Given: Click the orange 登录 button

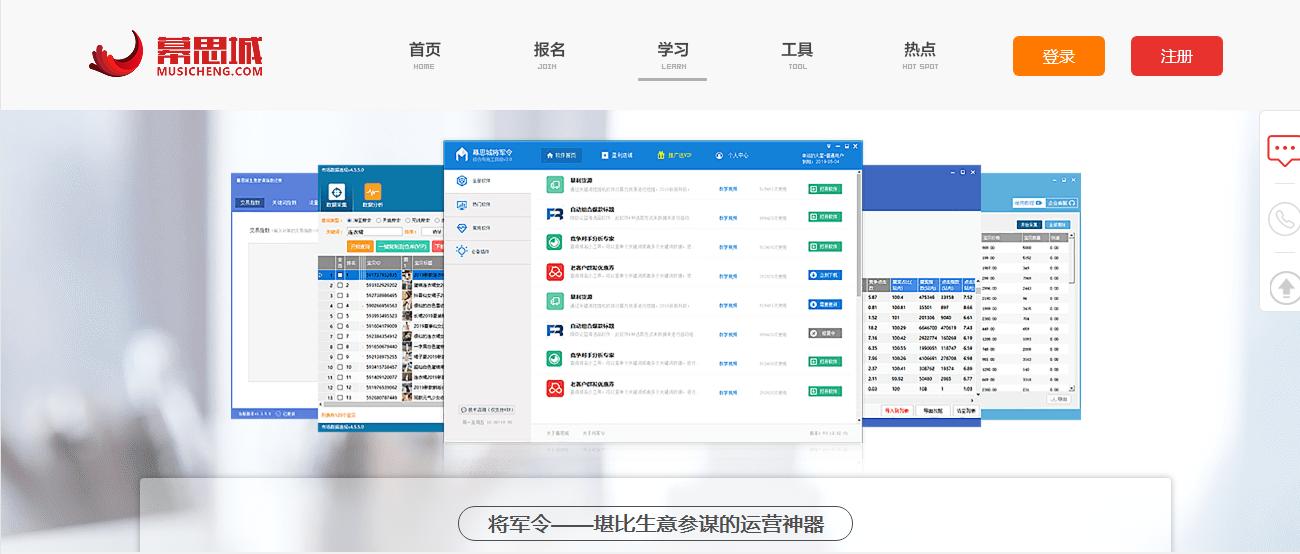Looking at the screenshot, I should tap(1058, 56).
